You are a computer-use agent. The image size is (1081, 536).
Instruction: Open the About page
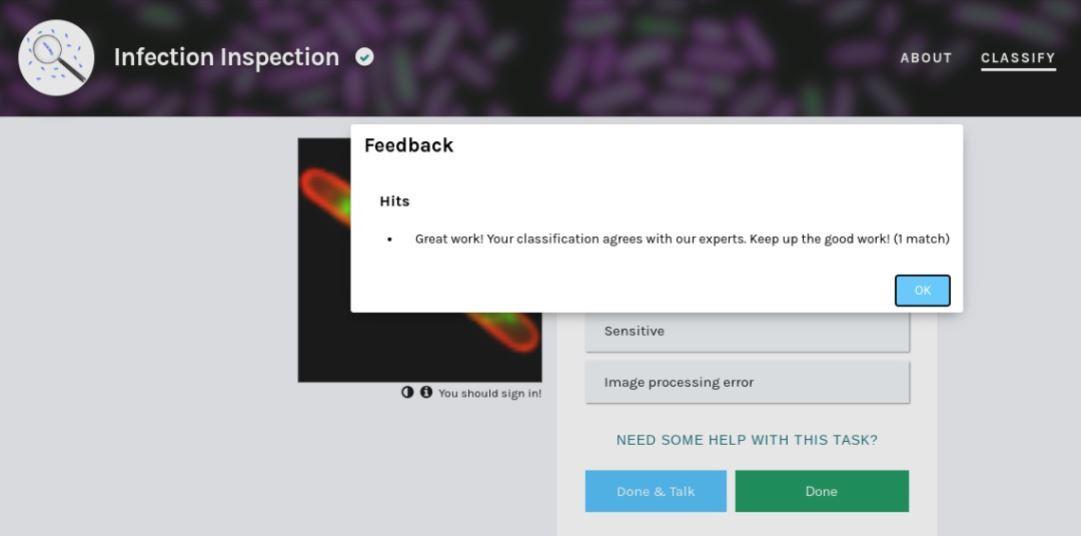[x=925, y=58]
